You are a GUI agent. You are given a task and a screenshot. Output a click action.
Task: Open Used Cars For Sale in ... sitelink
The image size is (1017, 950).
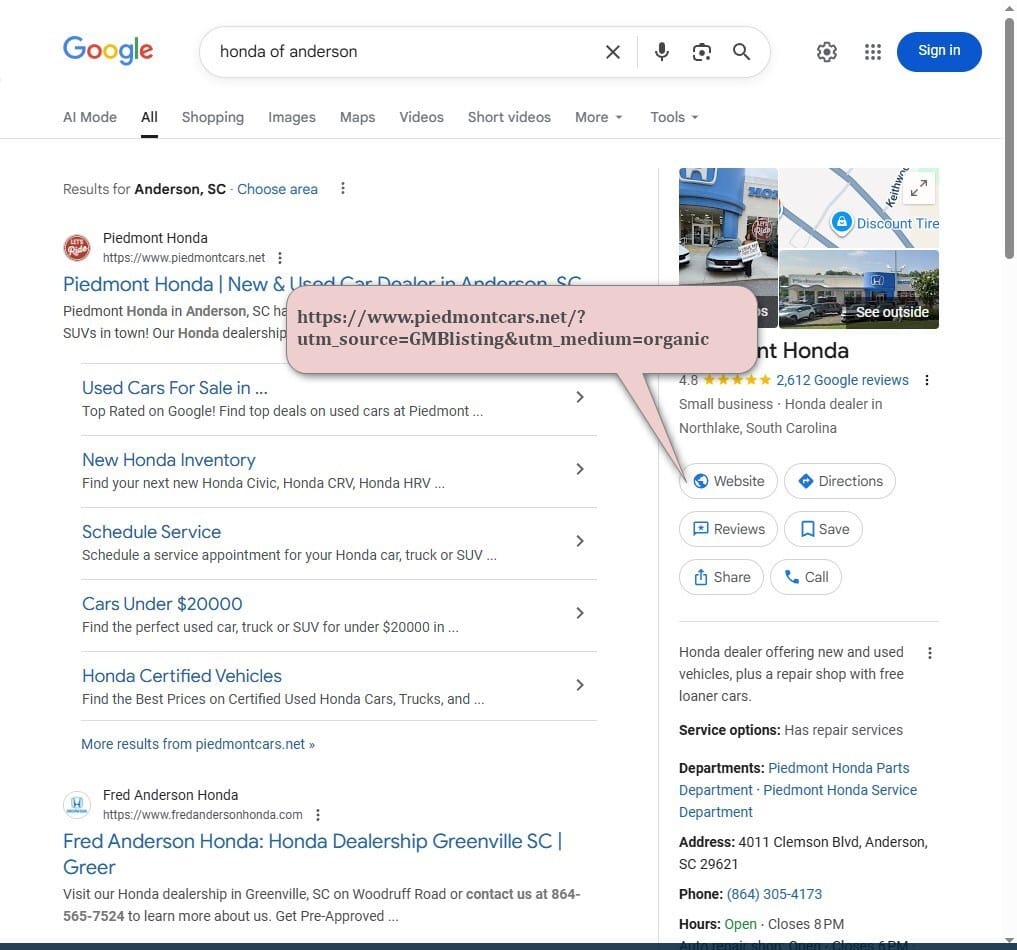point(174,388)
